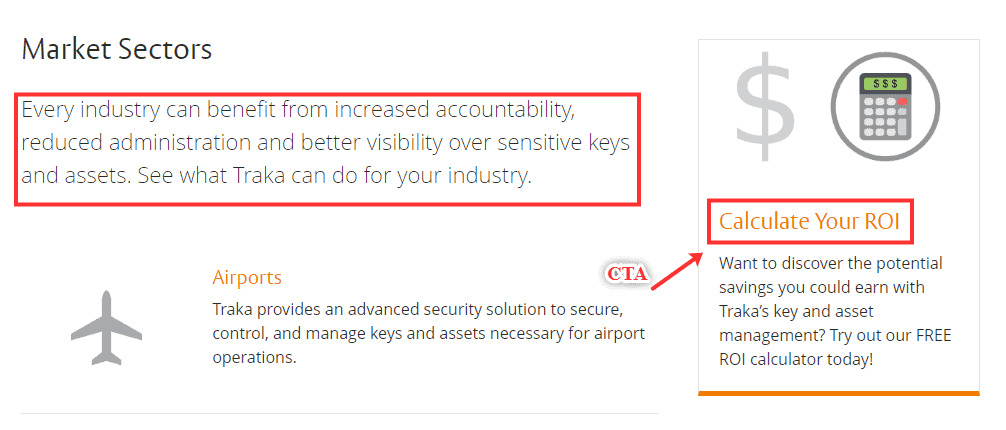The height and width of the screenshot is (430, 1006).
Task: Click the ROI savings description paragraph
Action: (835, 310)
